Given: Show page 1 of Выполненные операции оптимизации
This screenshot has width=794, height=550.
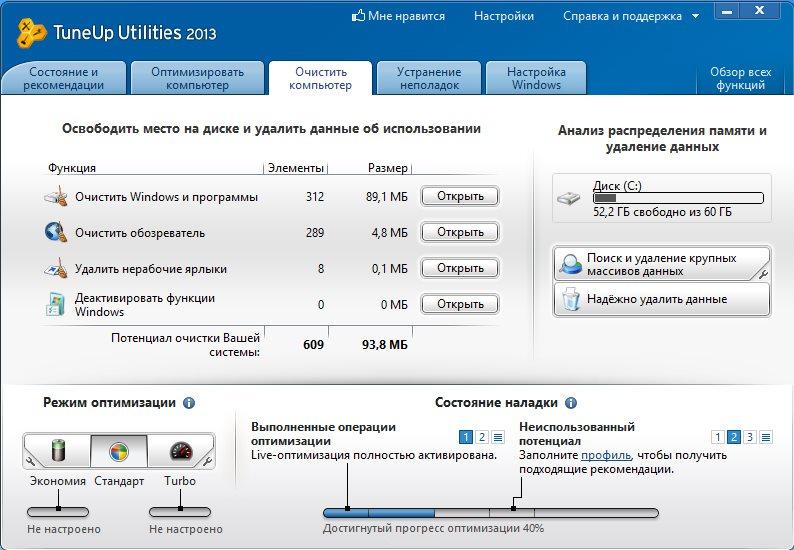Looking at the screenshot, I should tap(466, 437).
